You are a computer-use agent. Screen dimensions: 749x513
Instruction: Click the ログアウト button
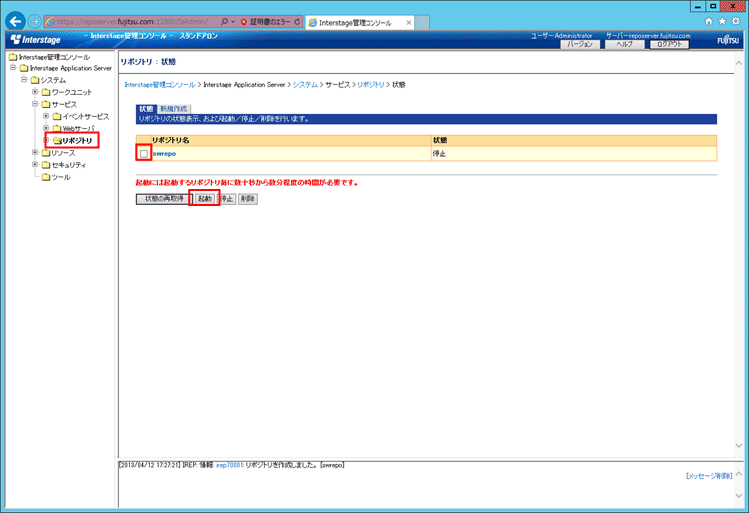[x=669, y=44]
